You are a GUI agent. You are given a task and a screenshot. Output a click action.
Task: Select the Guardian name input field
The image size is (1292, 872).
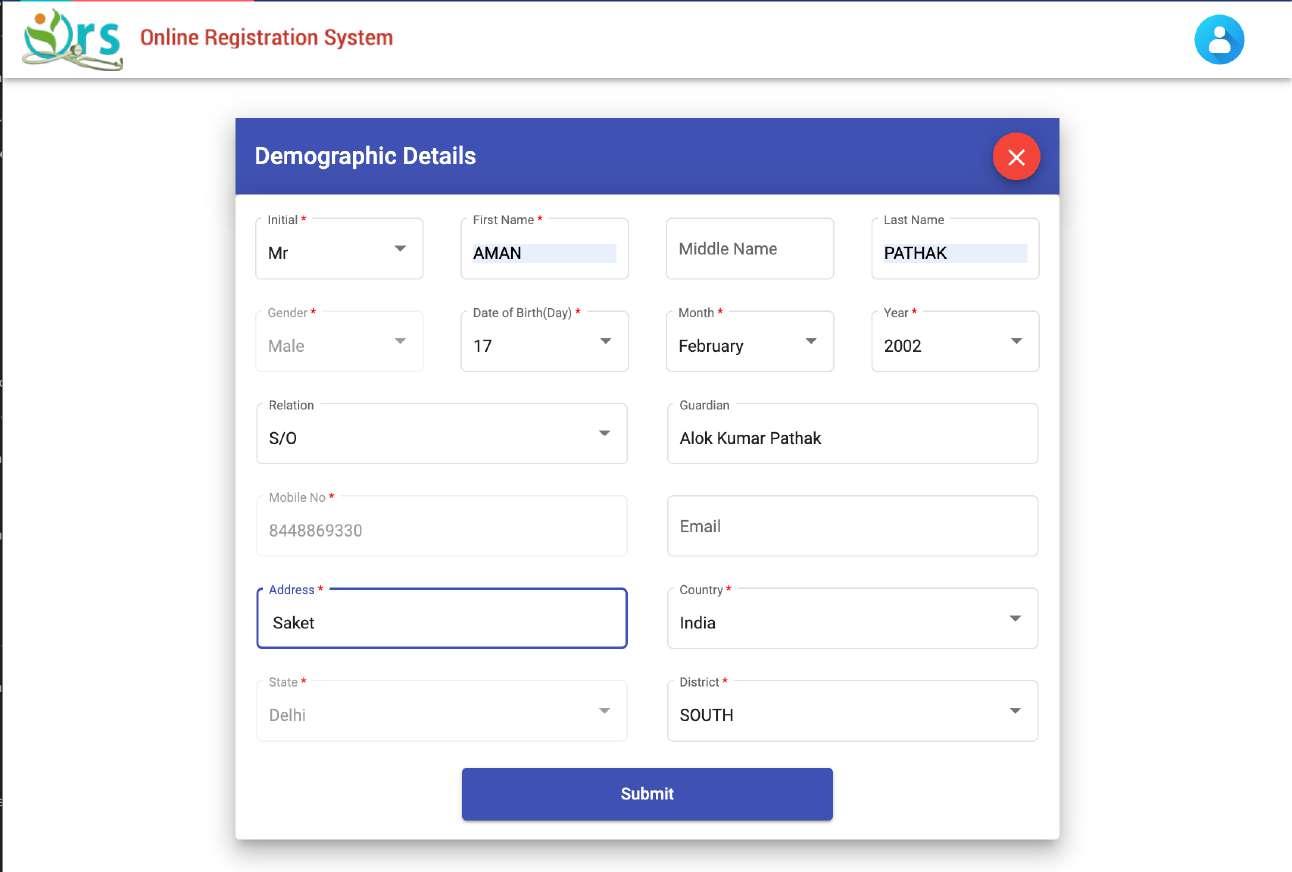pos(852,437)
